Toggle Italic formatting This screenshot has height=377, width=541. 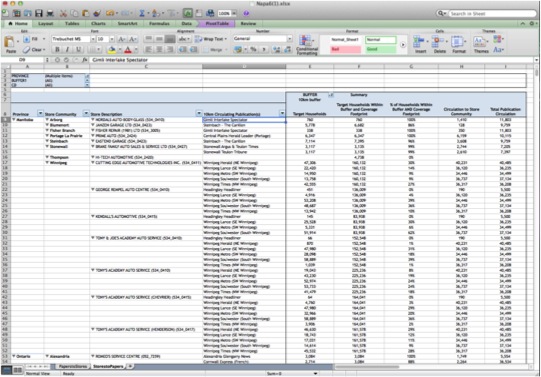(x=68, y=50)
